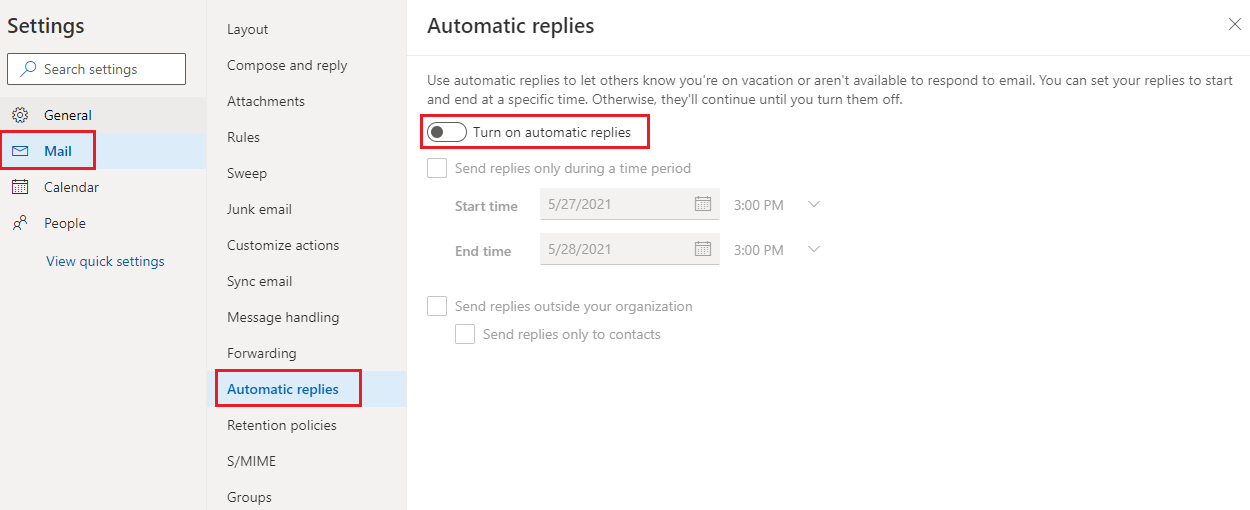The width and height of the screenshot is (1250, 510).
Task: Turn on automatic replies toggle
Action: click(447, 132)
